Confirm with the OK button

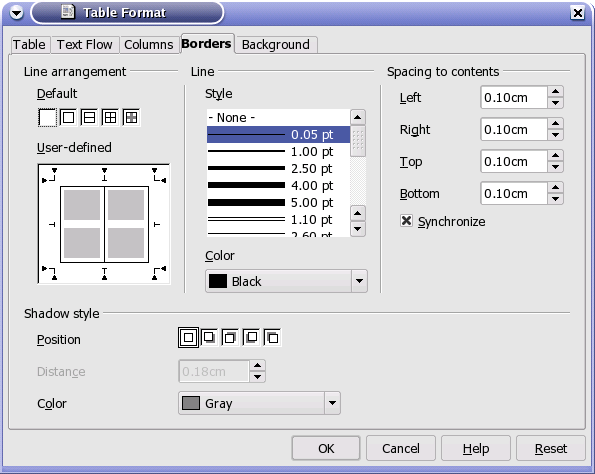point(326,449)
